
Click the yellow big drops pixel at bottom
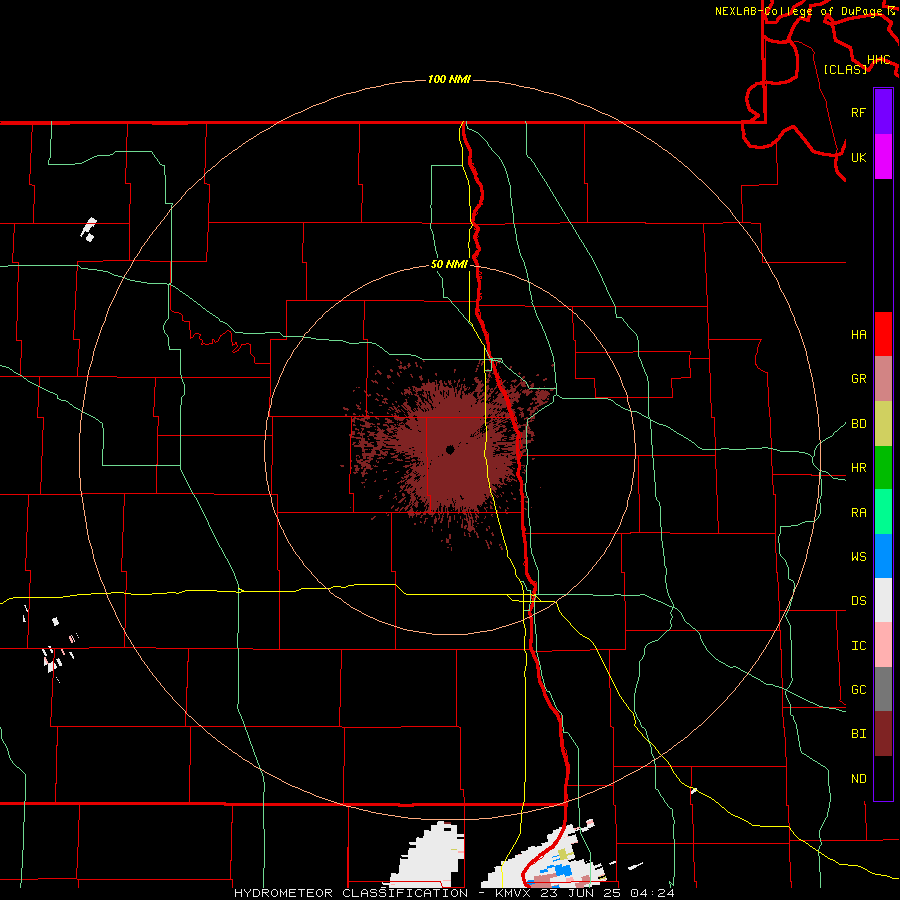tap(563, 854)
